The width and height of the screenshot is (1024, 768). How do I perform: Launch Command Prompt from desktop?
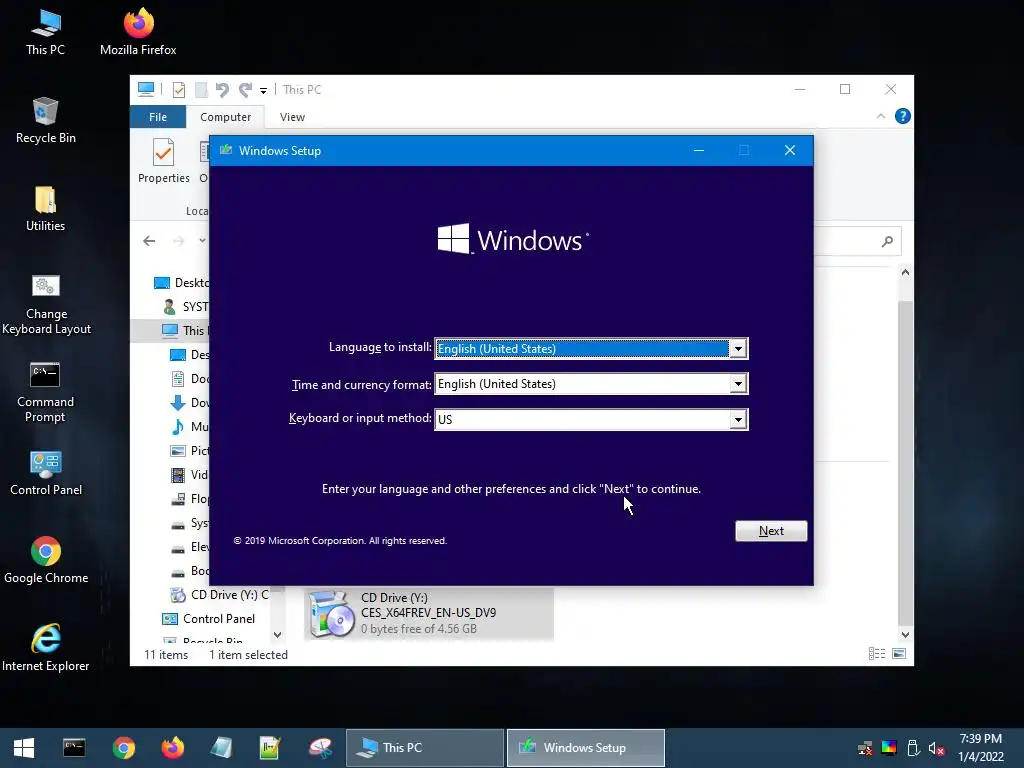point(45,392)
